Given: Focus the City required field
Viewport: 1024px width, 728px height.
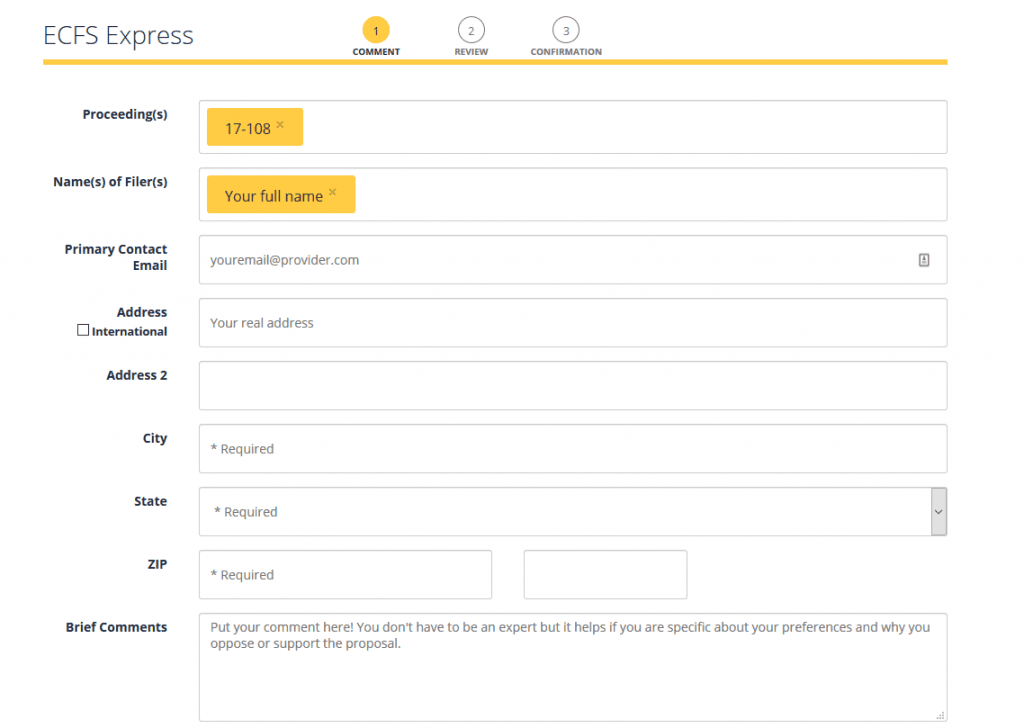Looking at the screenshot, I should coord(572,449).
